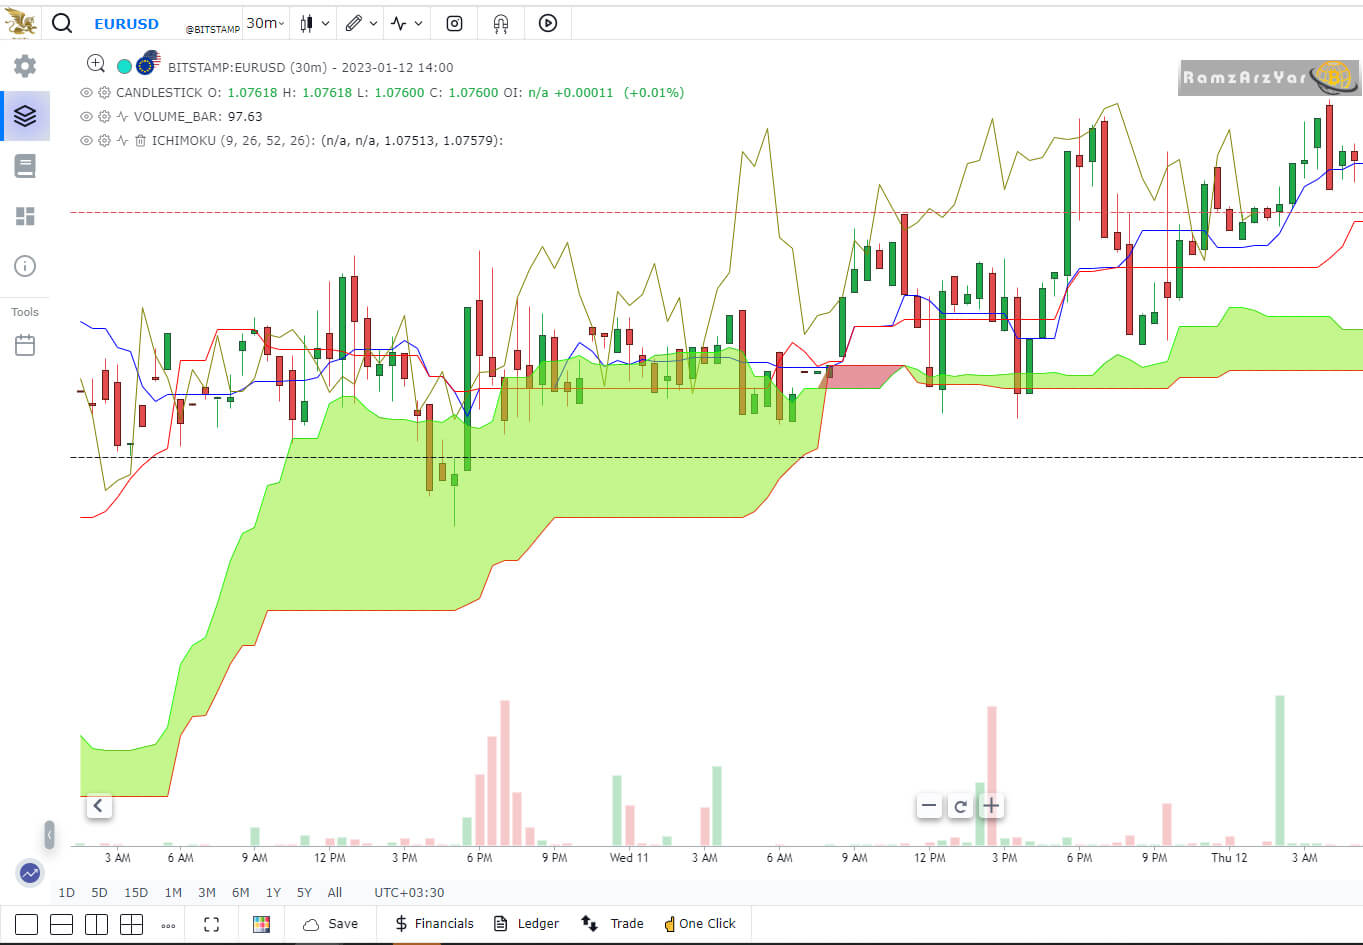Open the indicators dropdown

[x=407, y=23]
